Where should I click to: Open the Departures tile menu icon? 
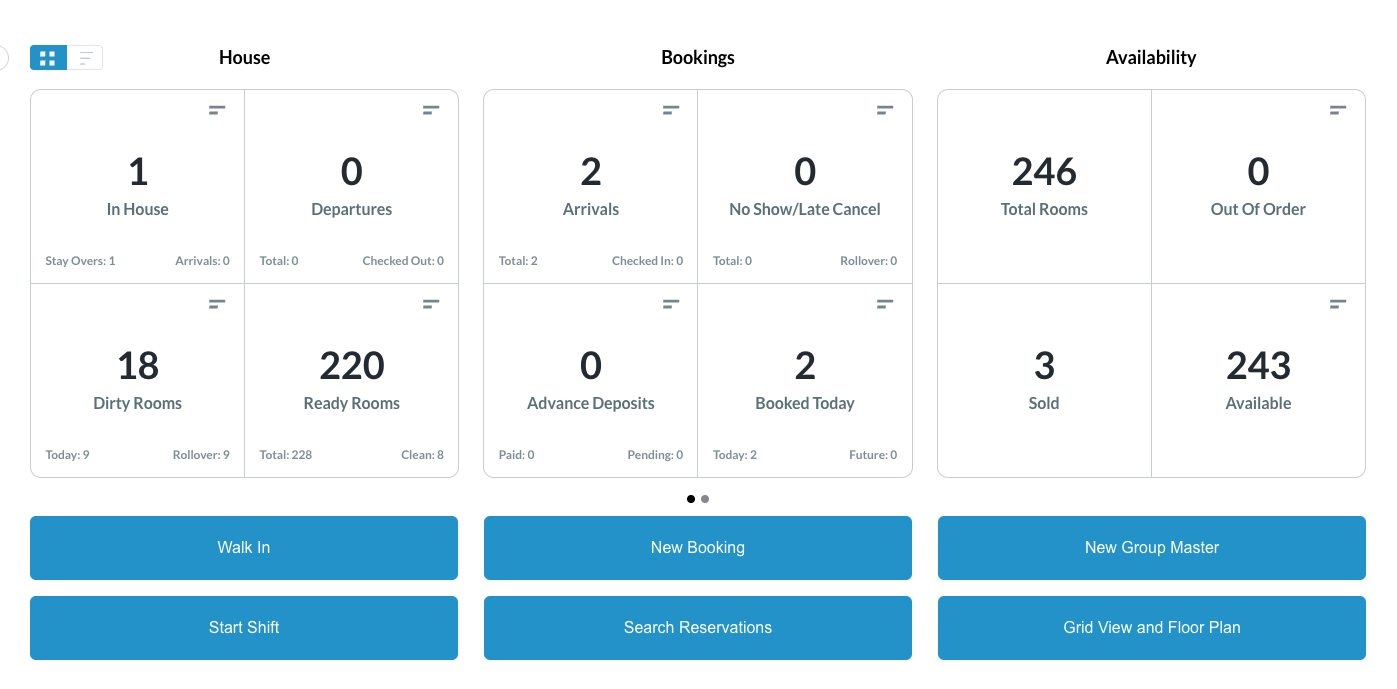(431, 110)
